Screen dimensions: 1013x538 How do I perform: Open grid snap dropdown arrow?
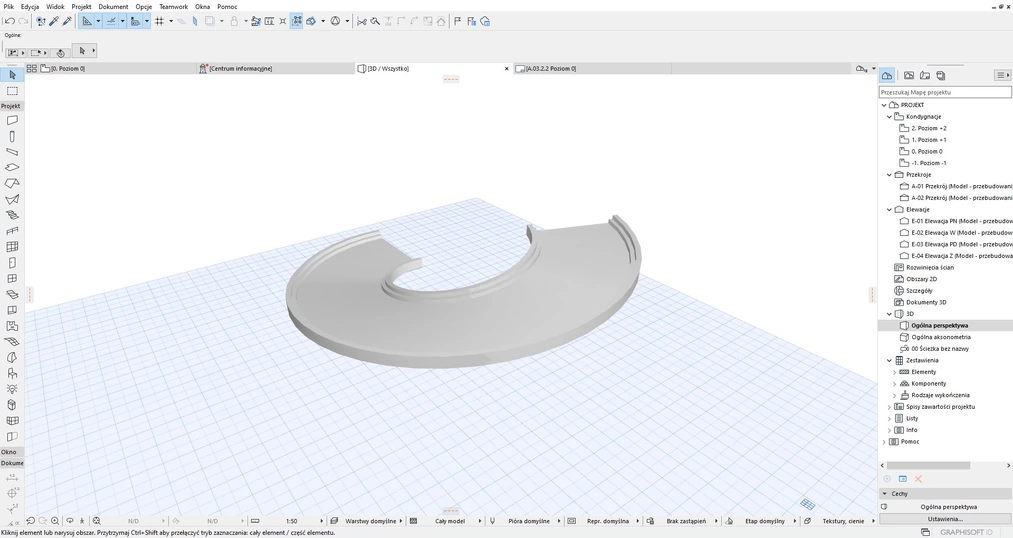pos(171,21)
